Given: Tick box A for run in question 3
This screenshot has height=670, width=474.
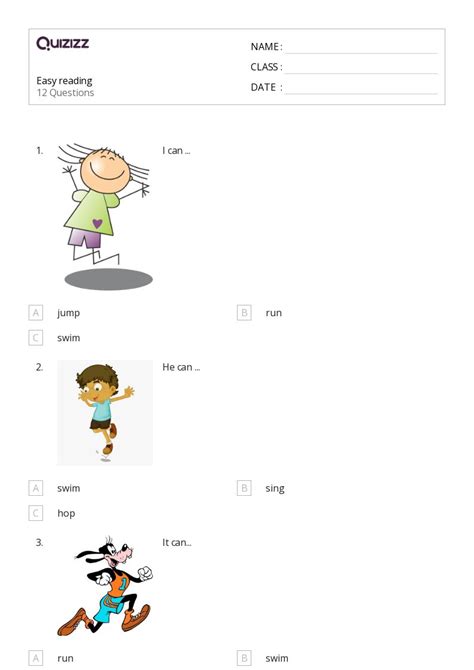Looking at the screenshot, I should point(35,658).
